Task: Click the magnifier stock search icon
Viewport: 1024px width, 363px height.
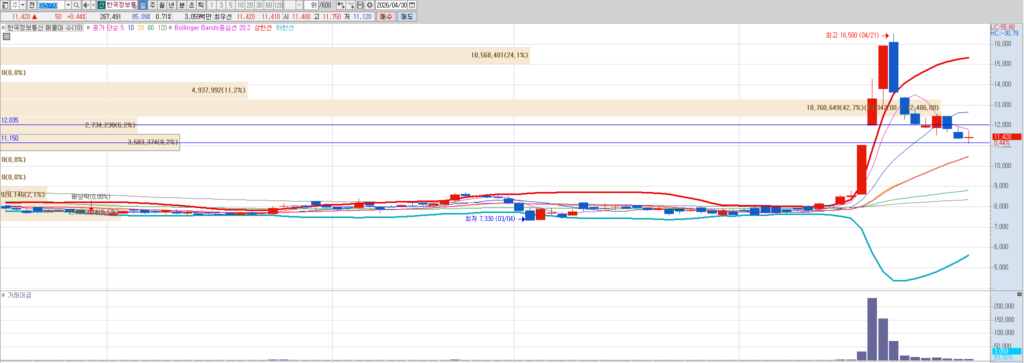Action: pos(76,5)
